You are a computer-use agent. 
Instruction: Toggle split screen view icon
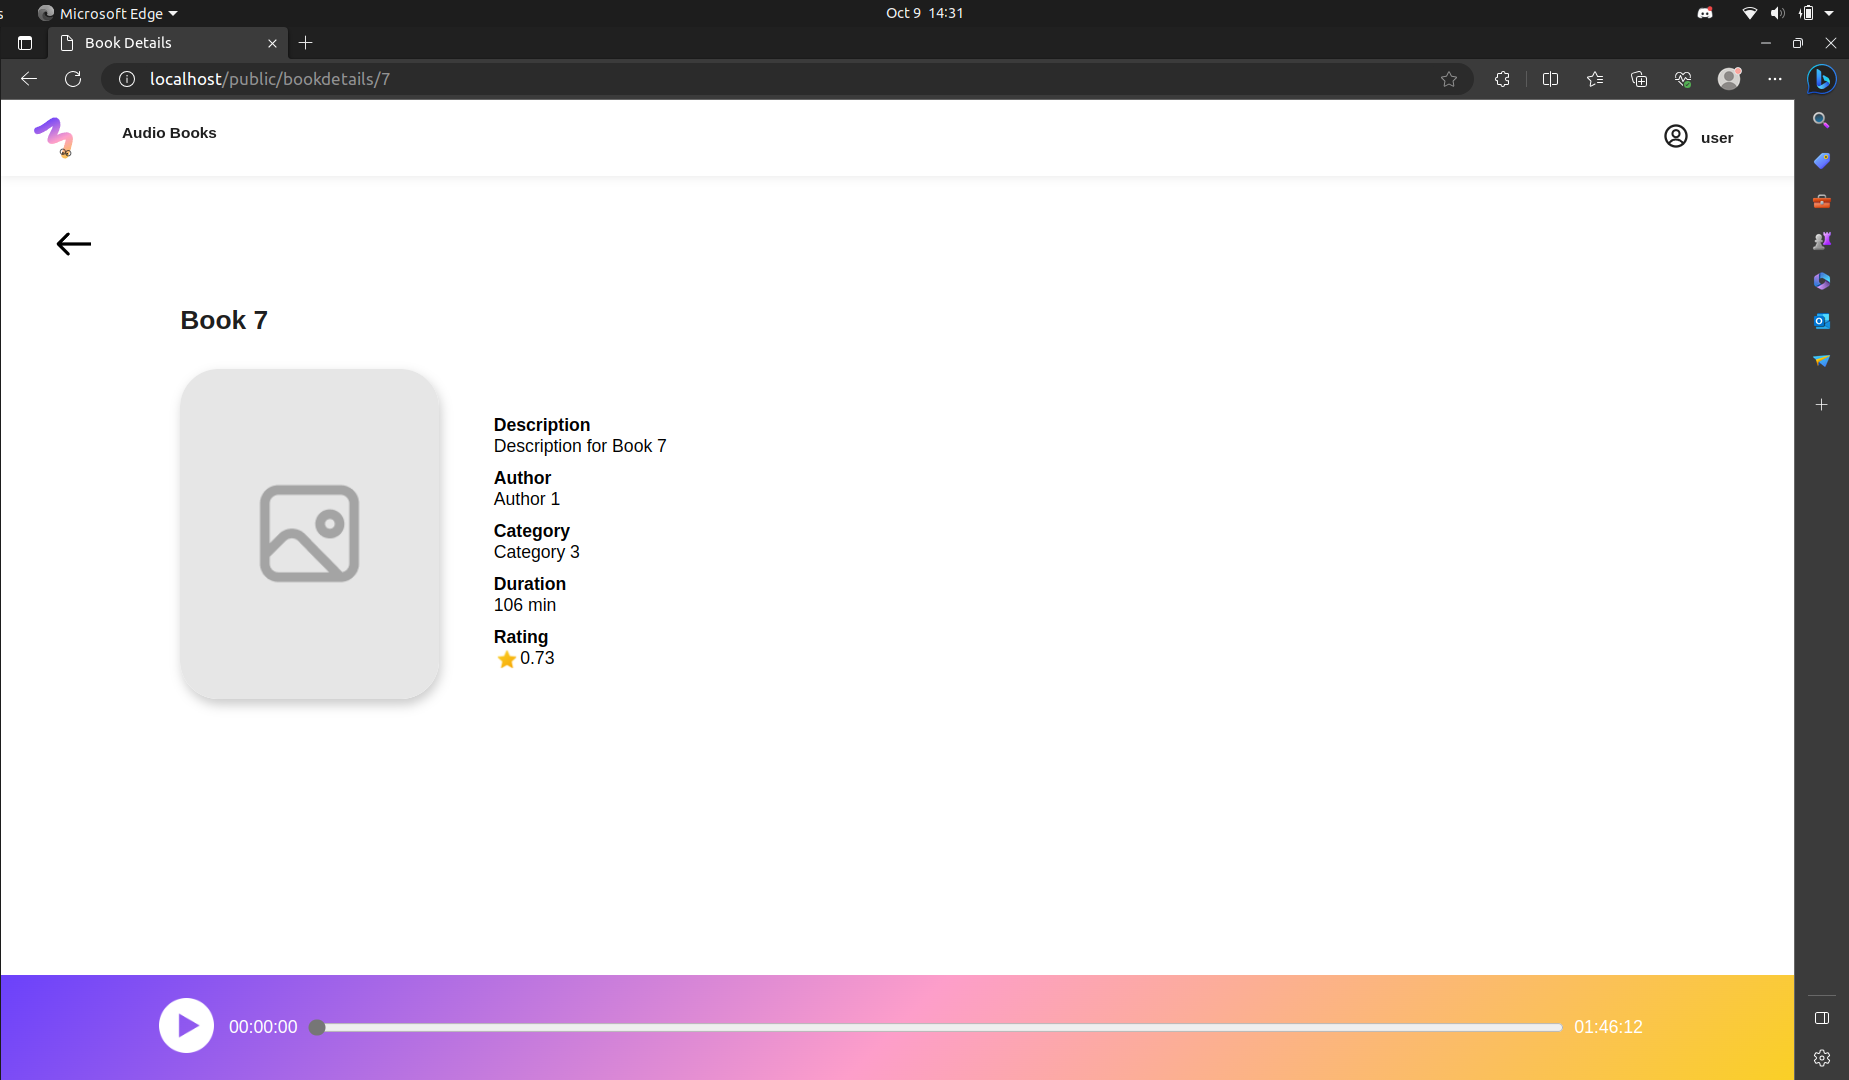[1551, 79]
